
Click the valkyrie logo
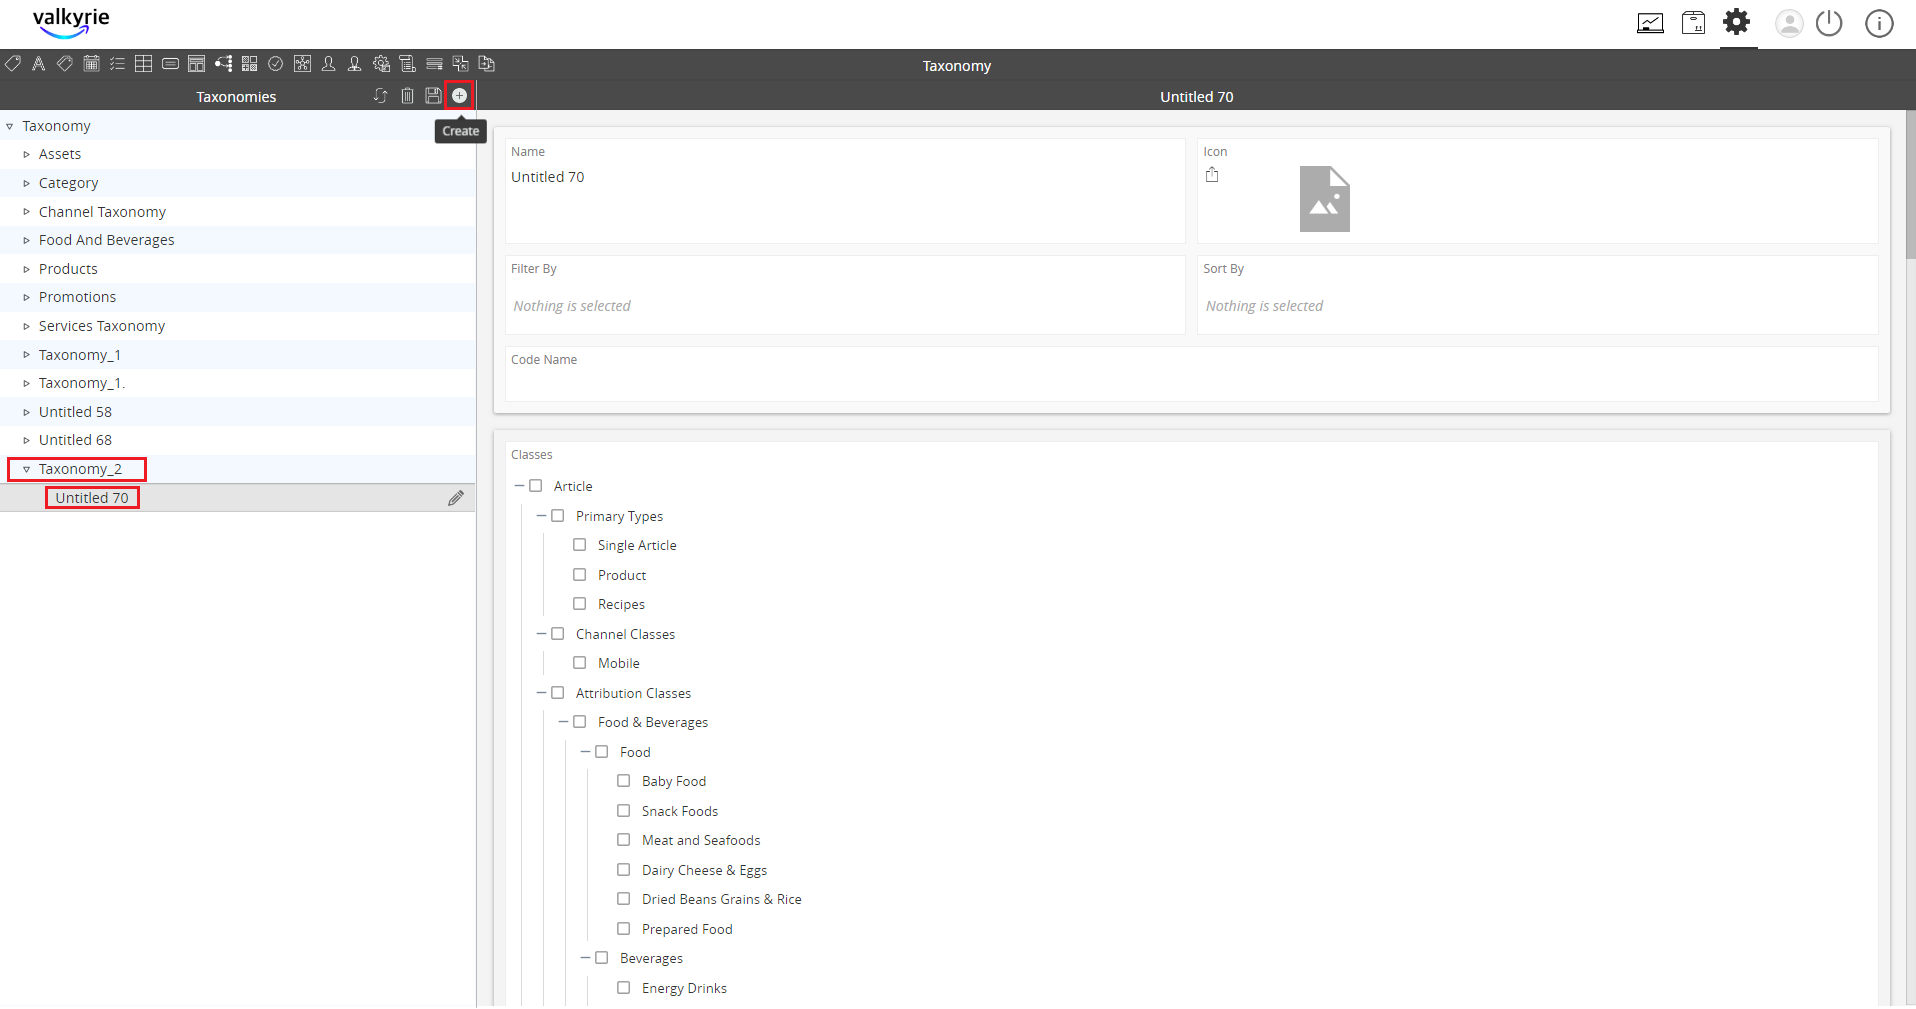(71, 23)
